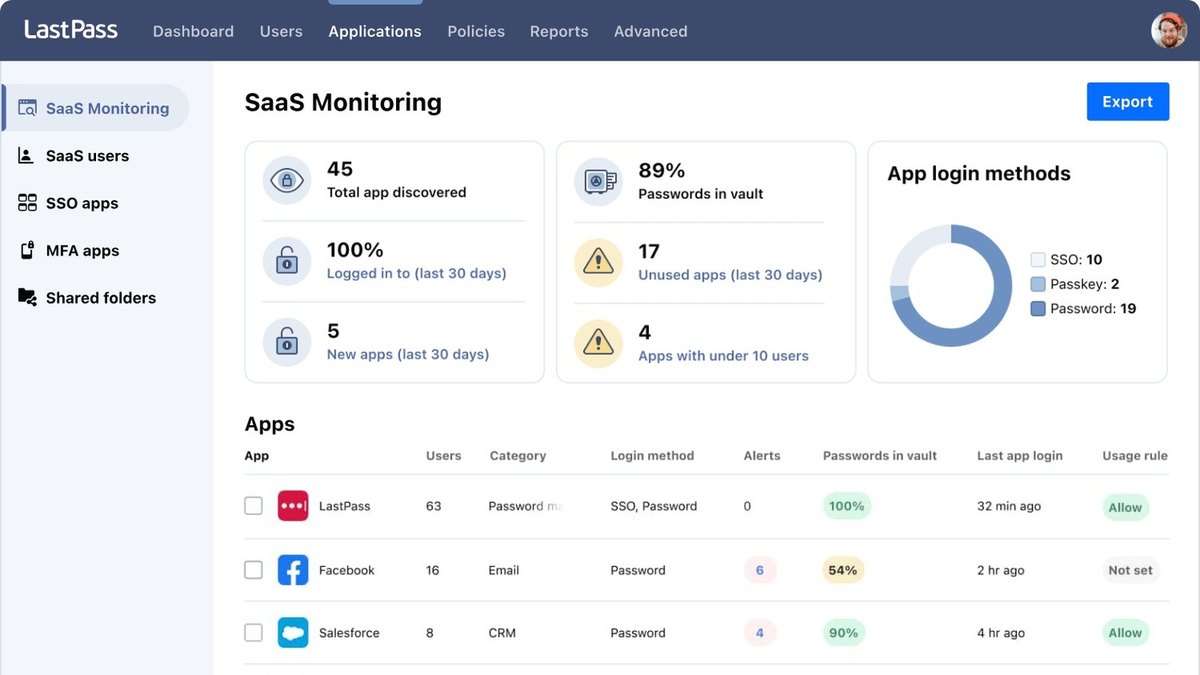1200x675 pixels.
Task: Click the Not set usage rule badge
Action: pyautogui.click(x=1131, y=570)
